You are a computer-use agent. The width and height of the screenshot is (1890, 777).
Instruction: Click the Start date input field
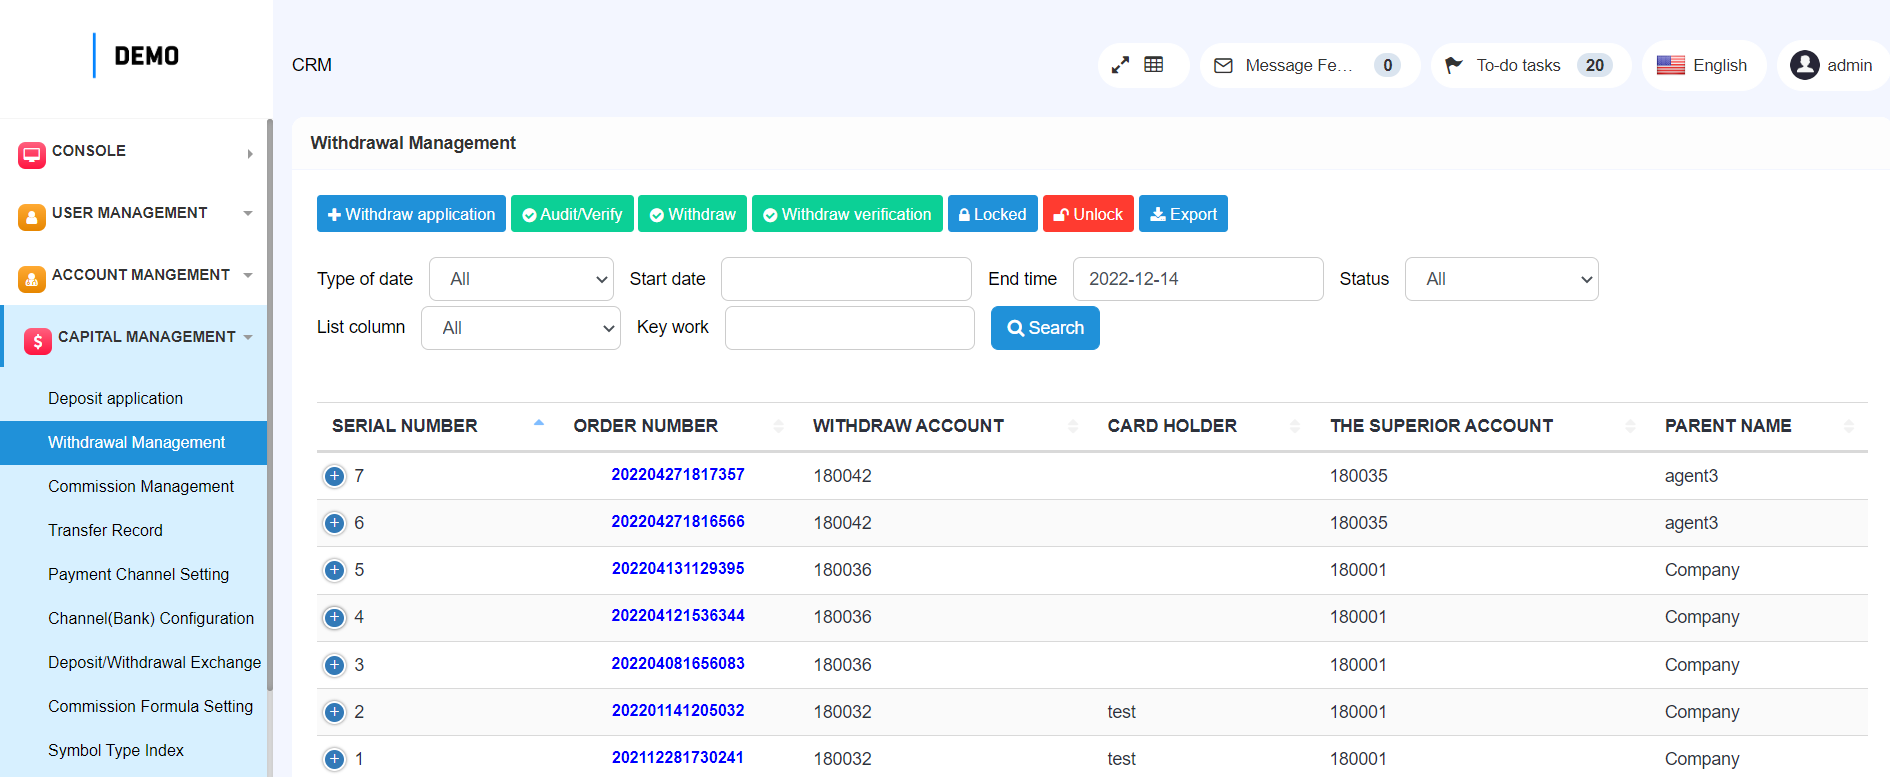846,279
